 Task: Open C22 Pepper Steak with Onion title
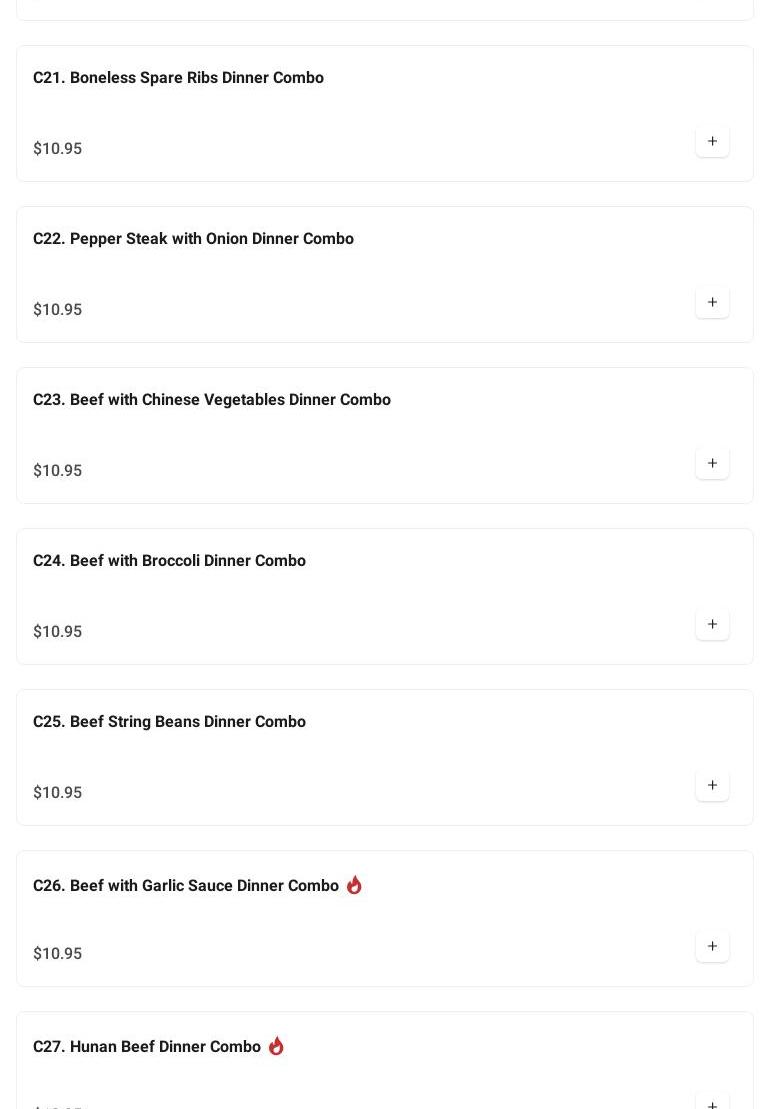click(x=193, y=239)
